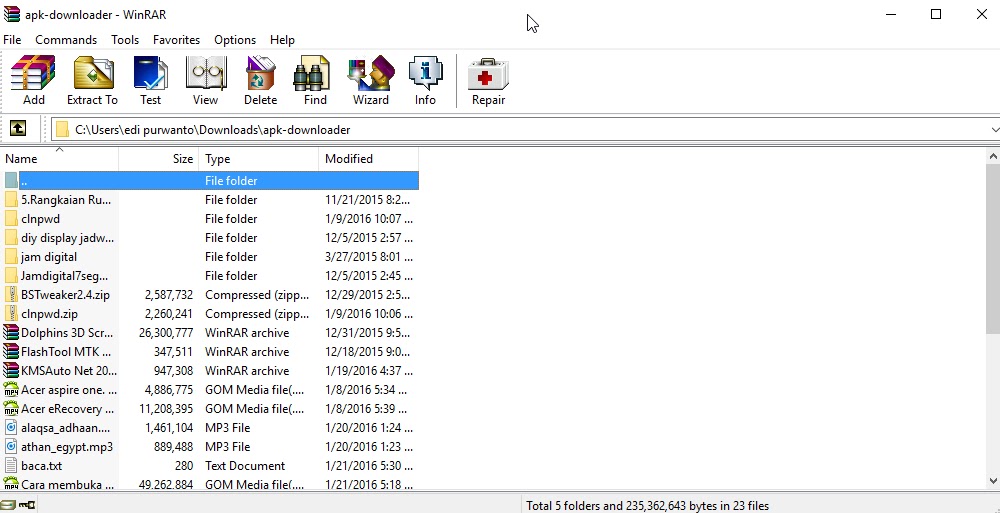Click the Repair toolbar icon
The image size is (1000, 513).
489,80
